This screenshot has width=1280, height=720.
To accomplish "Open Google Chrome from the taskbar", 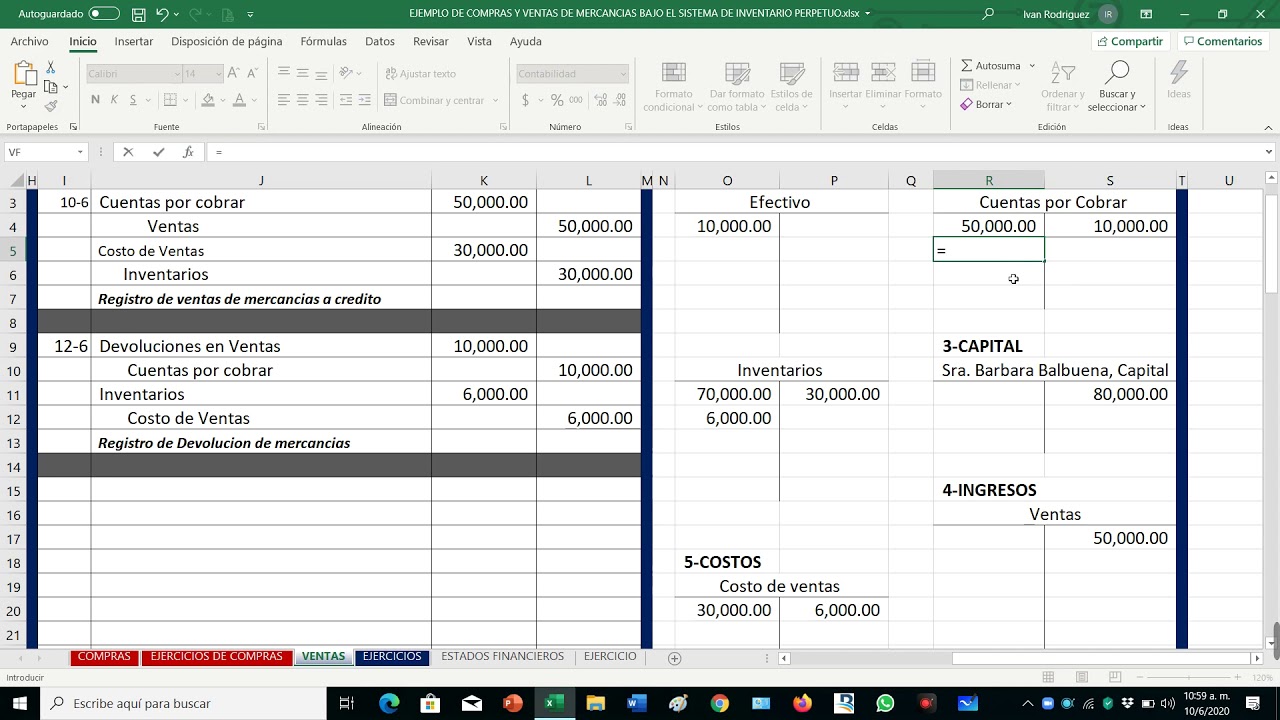I will pyautogui.click(x=719, y=703).
